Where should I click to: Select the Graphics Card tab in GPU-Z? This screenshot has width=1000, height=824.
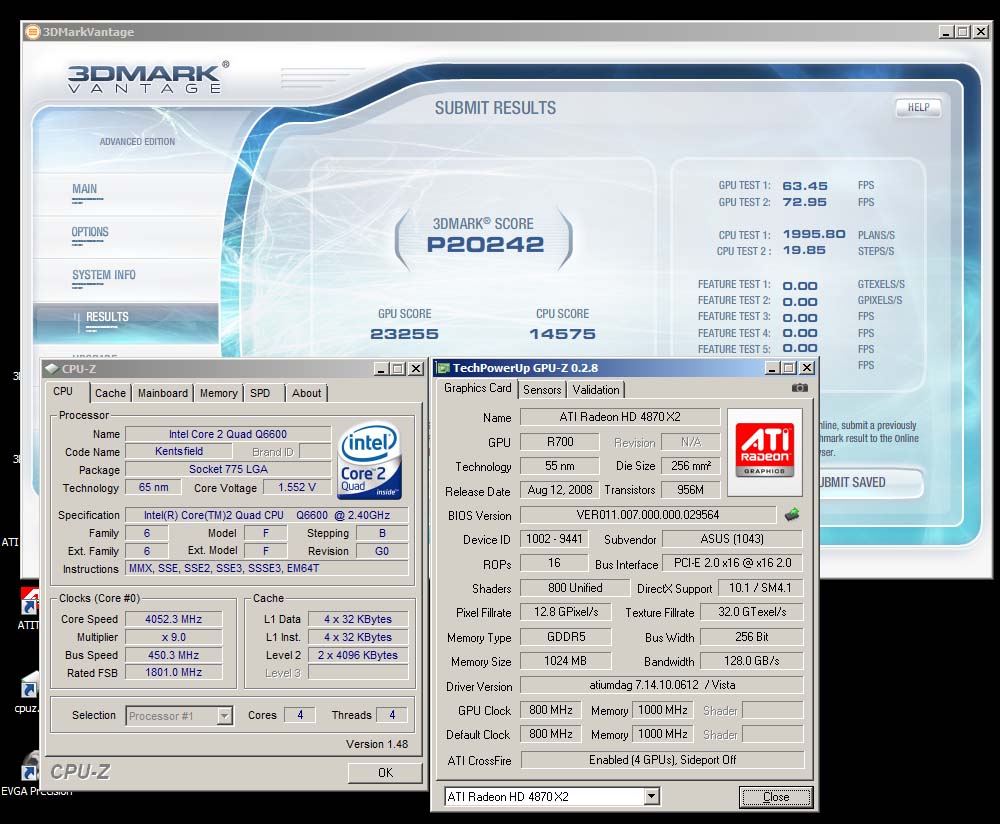coord(478,388)
